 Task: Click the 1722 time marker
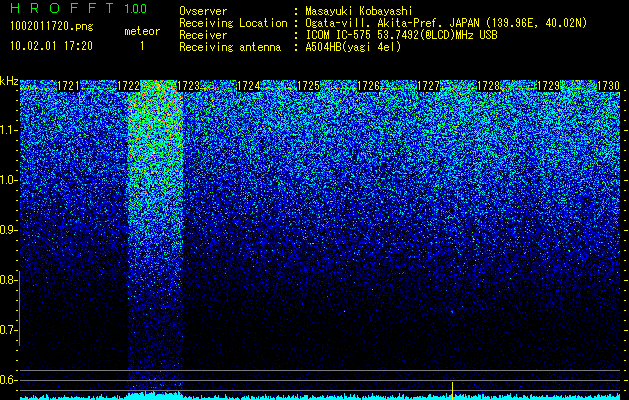tap(128, 86)
